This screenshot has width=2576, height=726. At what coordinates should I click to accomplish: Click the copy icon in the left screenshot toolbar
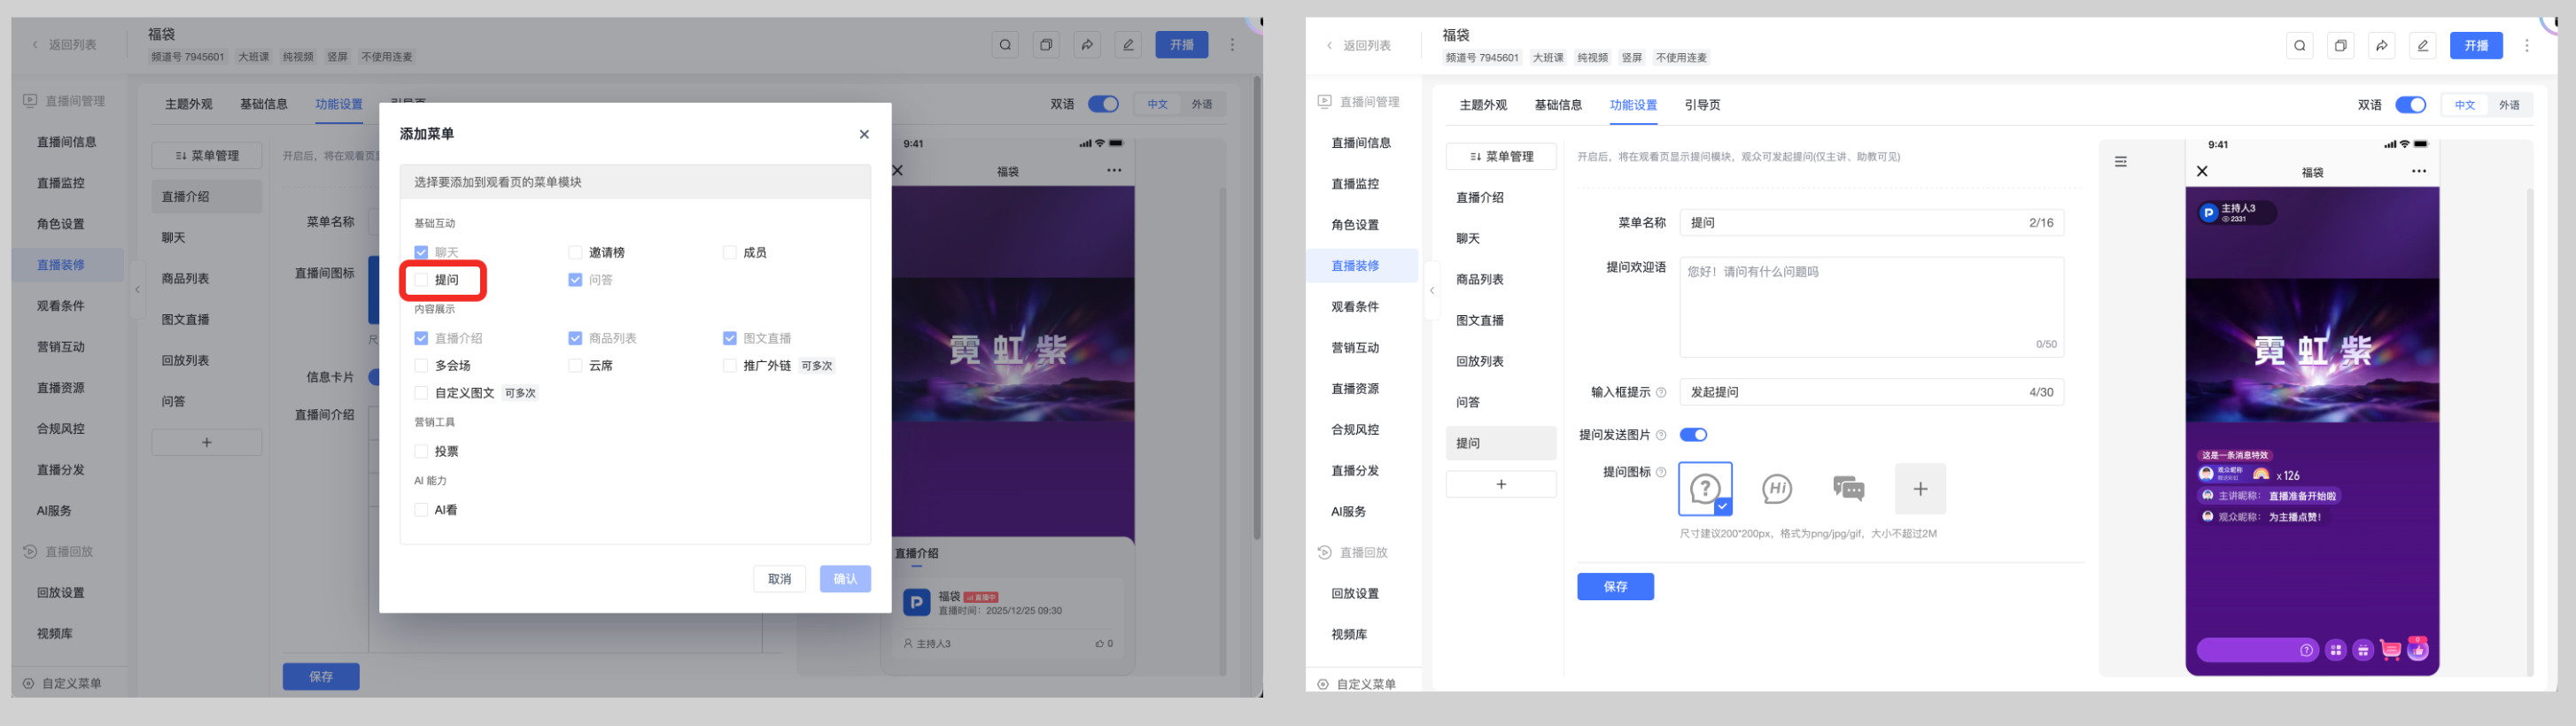1046,44
